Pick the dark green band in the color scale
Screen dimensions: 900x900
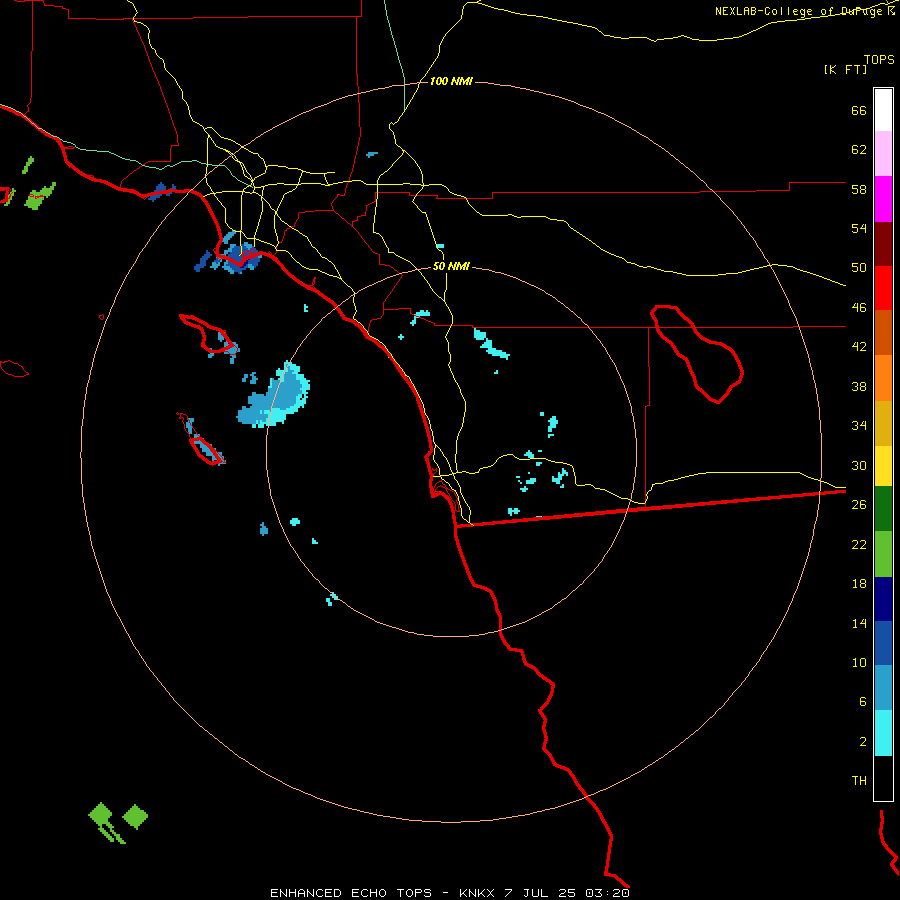pyautogui.click(x=883, y=509)
